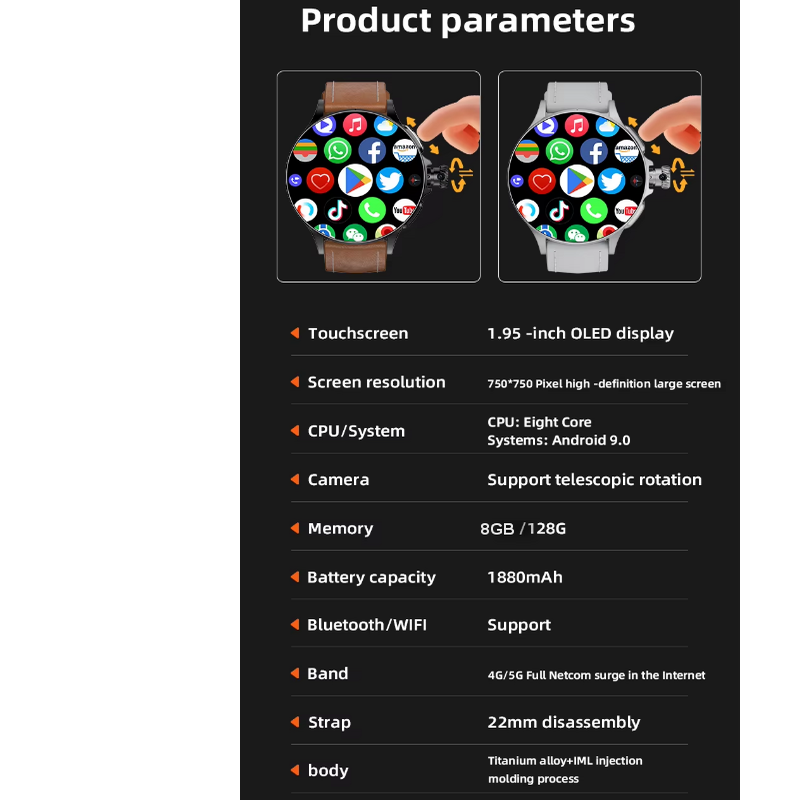Tap YouTube icon on white-strap watch
The image size is (800, 800).
point(626,210)
